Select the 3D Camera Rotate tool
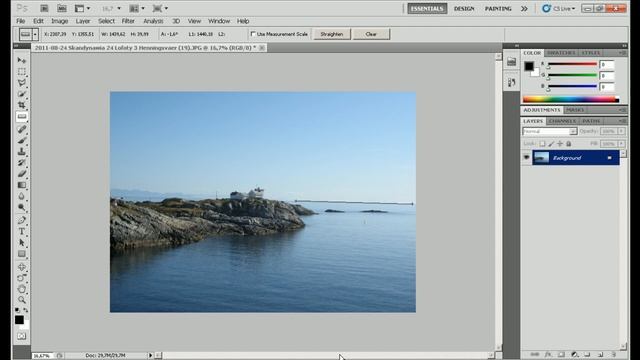 point(22,278)
